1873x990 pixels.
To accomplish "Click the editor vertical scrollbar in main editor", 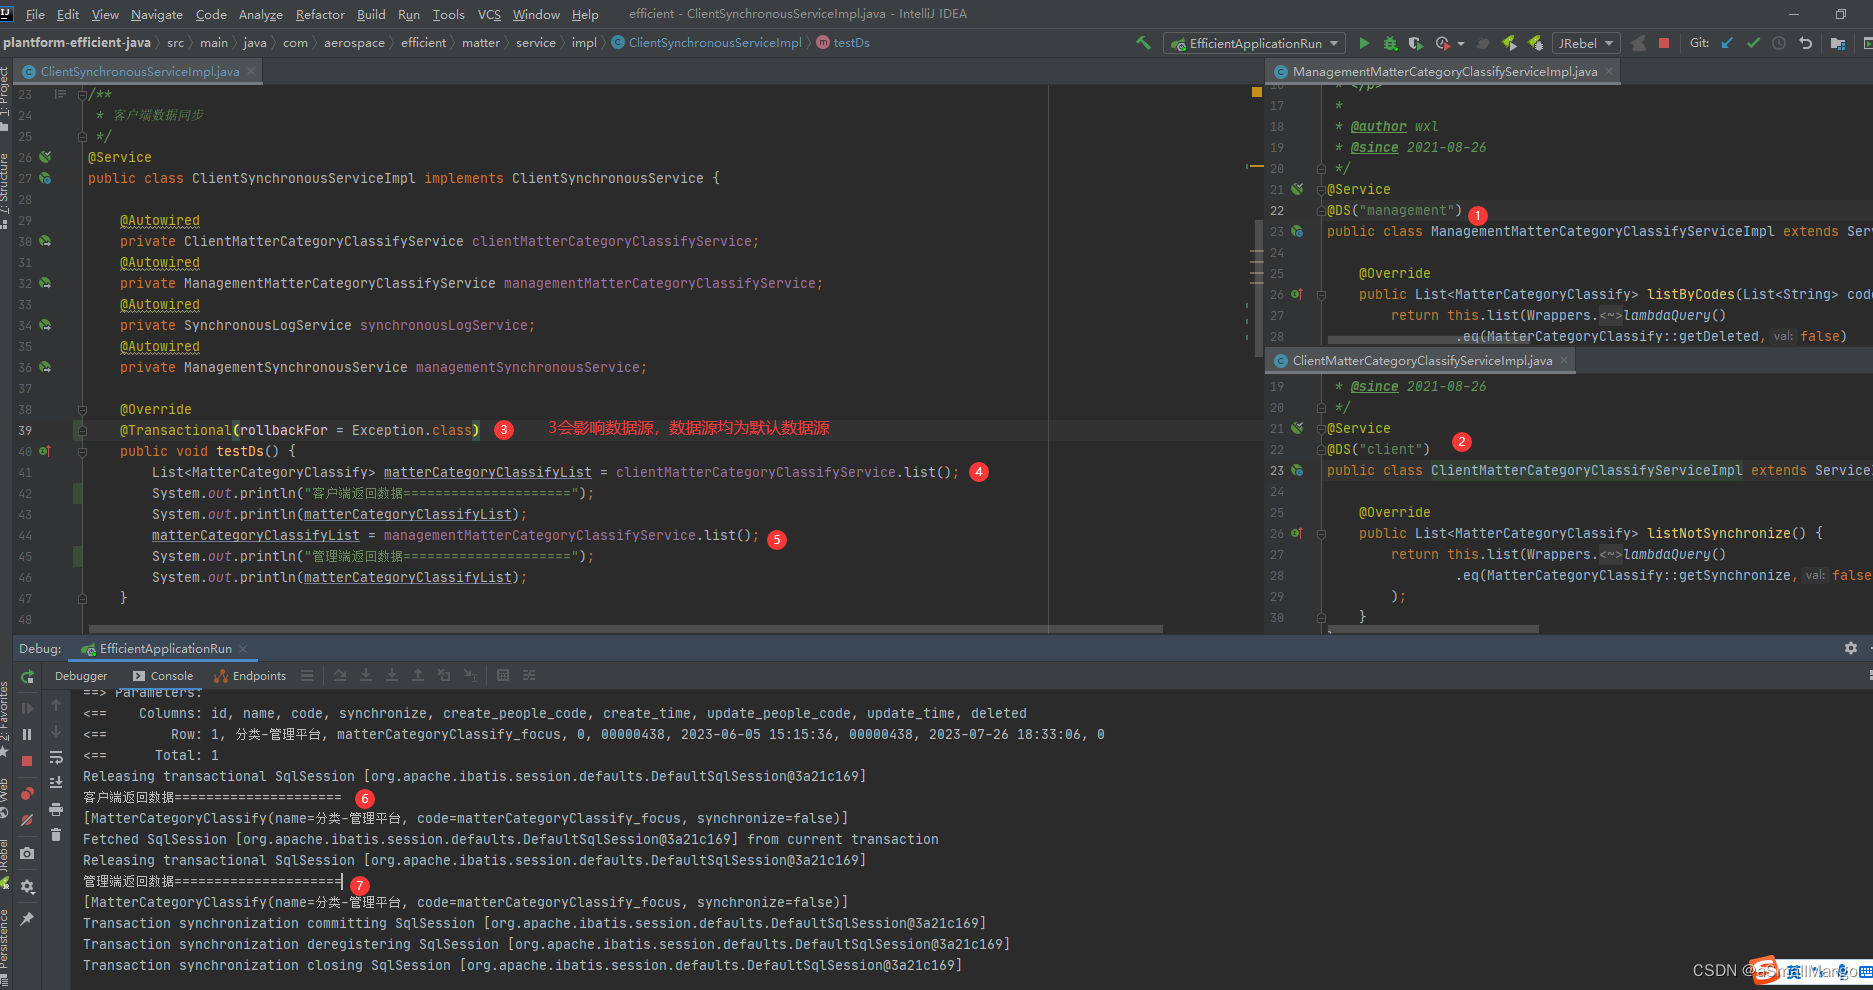I will tap(1259, 289).
